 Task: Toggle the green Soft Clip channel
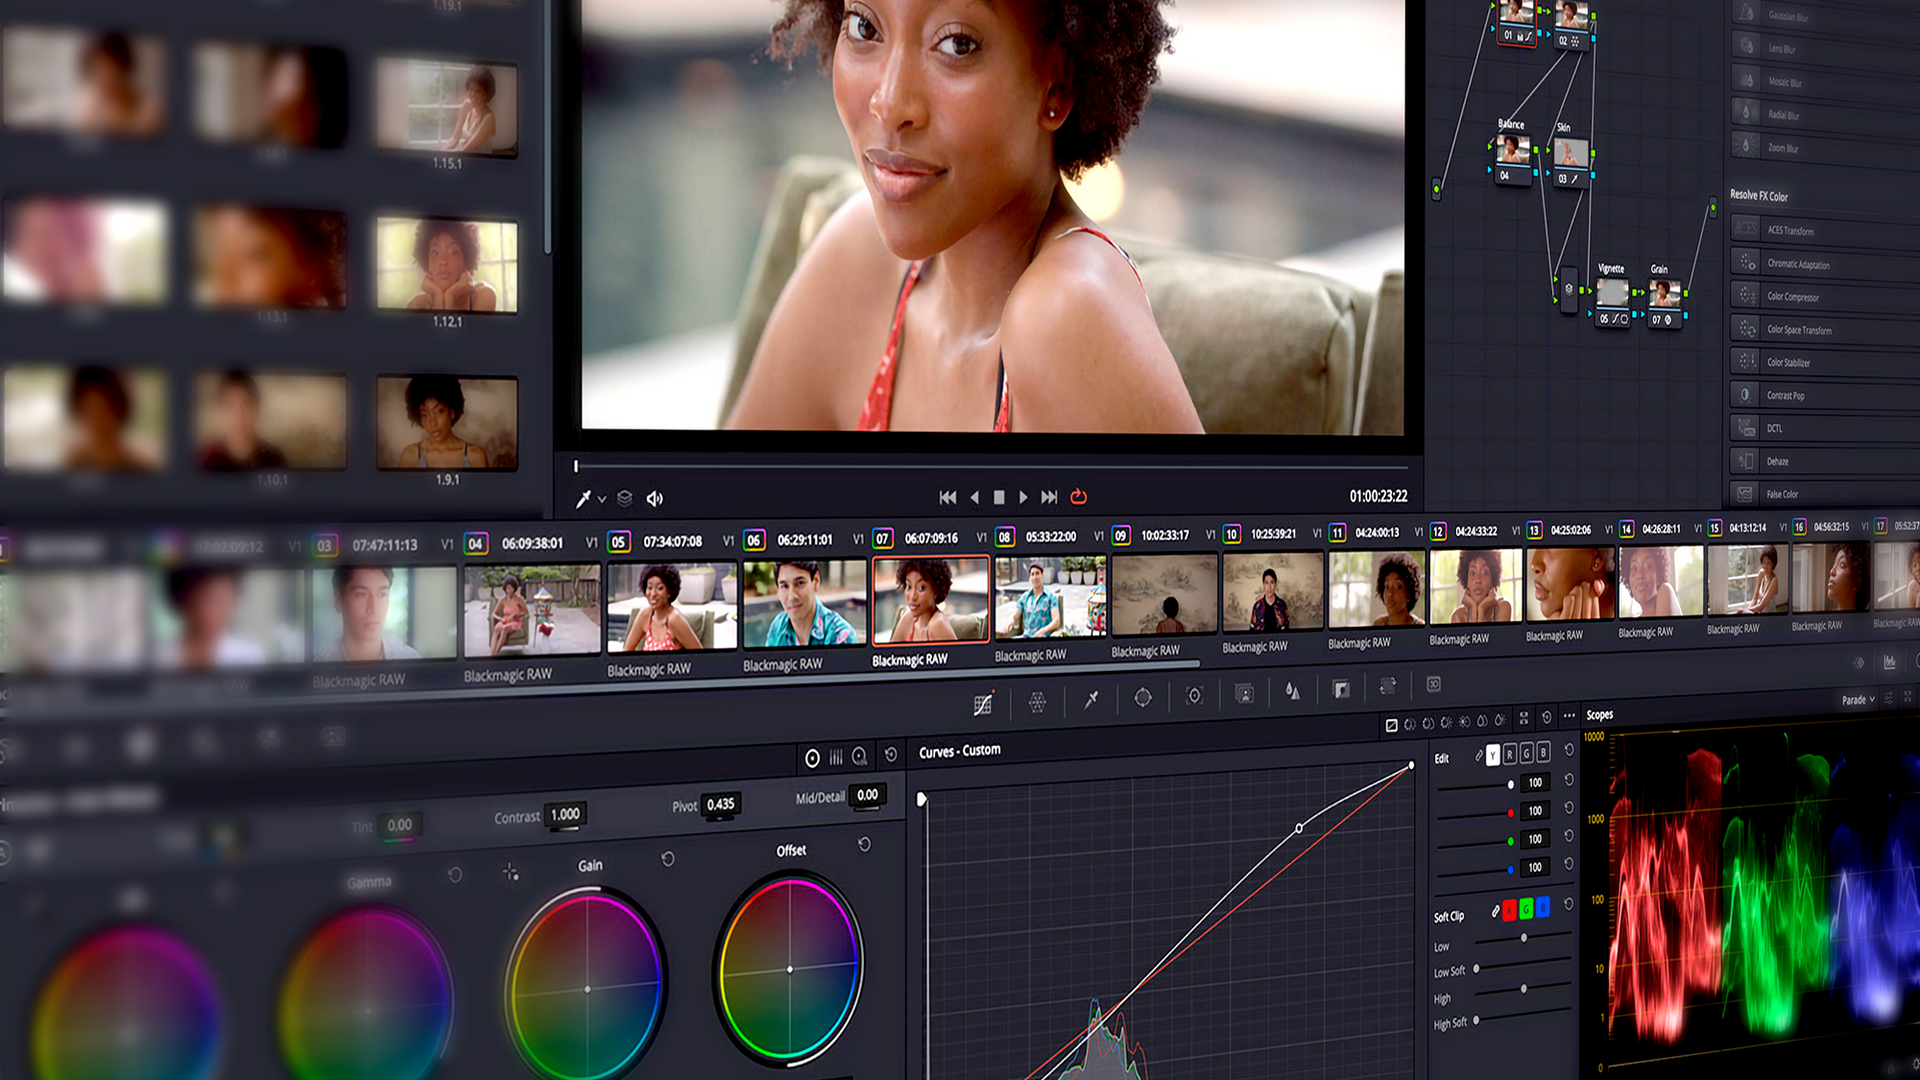[x=1526, y=908]
